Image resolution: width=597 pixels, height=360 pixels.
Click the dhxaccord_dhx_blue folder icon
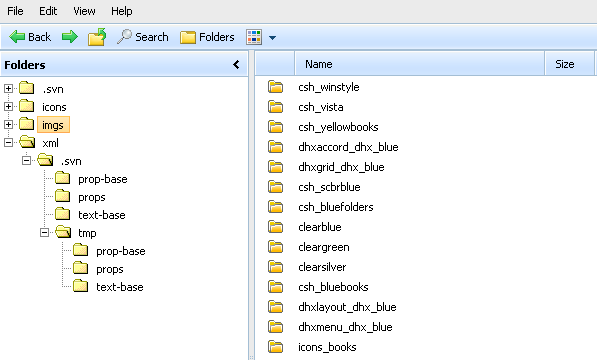[275, 147]
